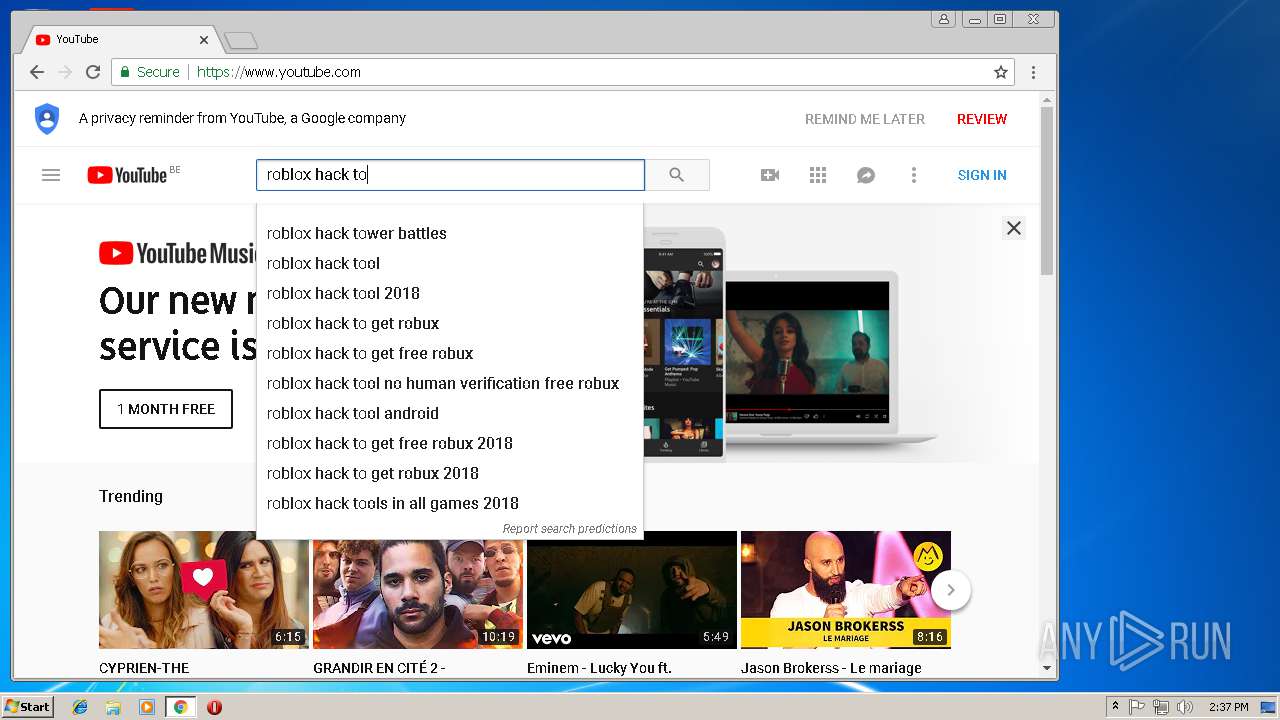
Task: Click the search magnifier button
Action: [x=677, y=175]
